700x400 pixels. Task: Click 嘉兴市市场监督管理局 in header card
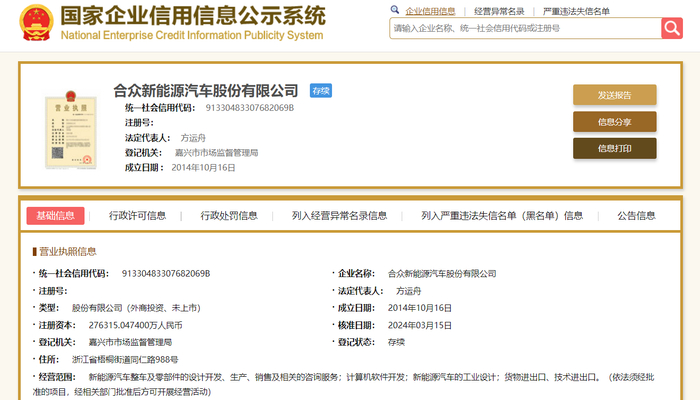click(216, 153)
